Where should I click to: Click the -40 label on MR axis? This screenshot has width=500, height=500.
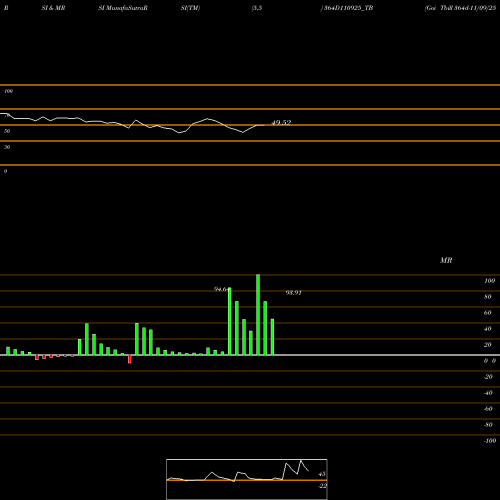488,393
